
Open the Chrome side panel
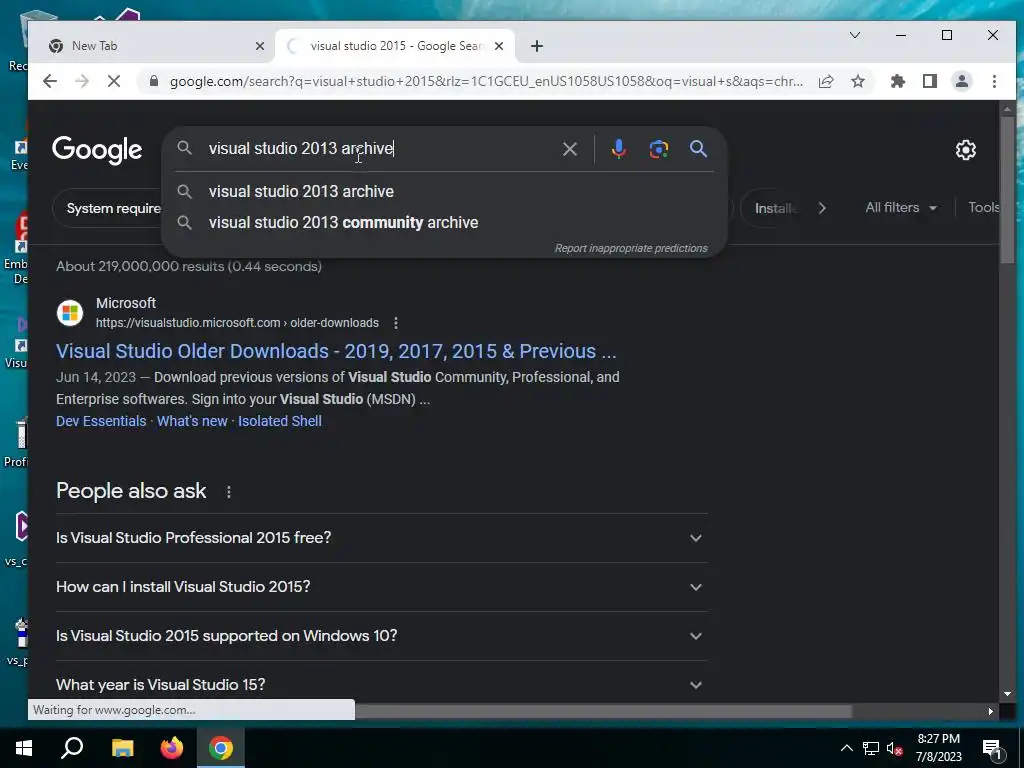930,81
